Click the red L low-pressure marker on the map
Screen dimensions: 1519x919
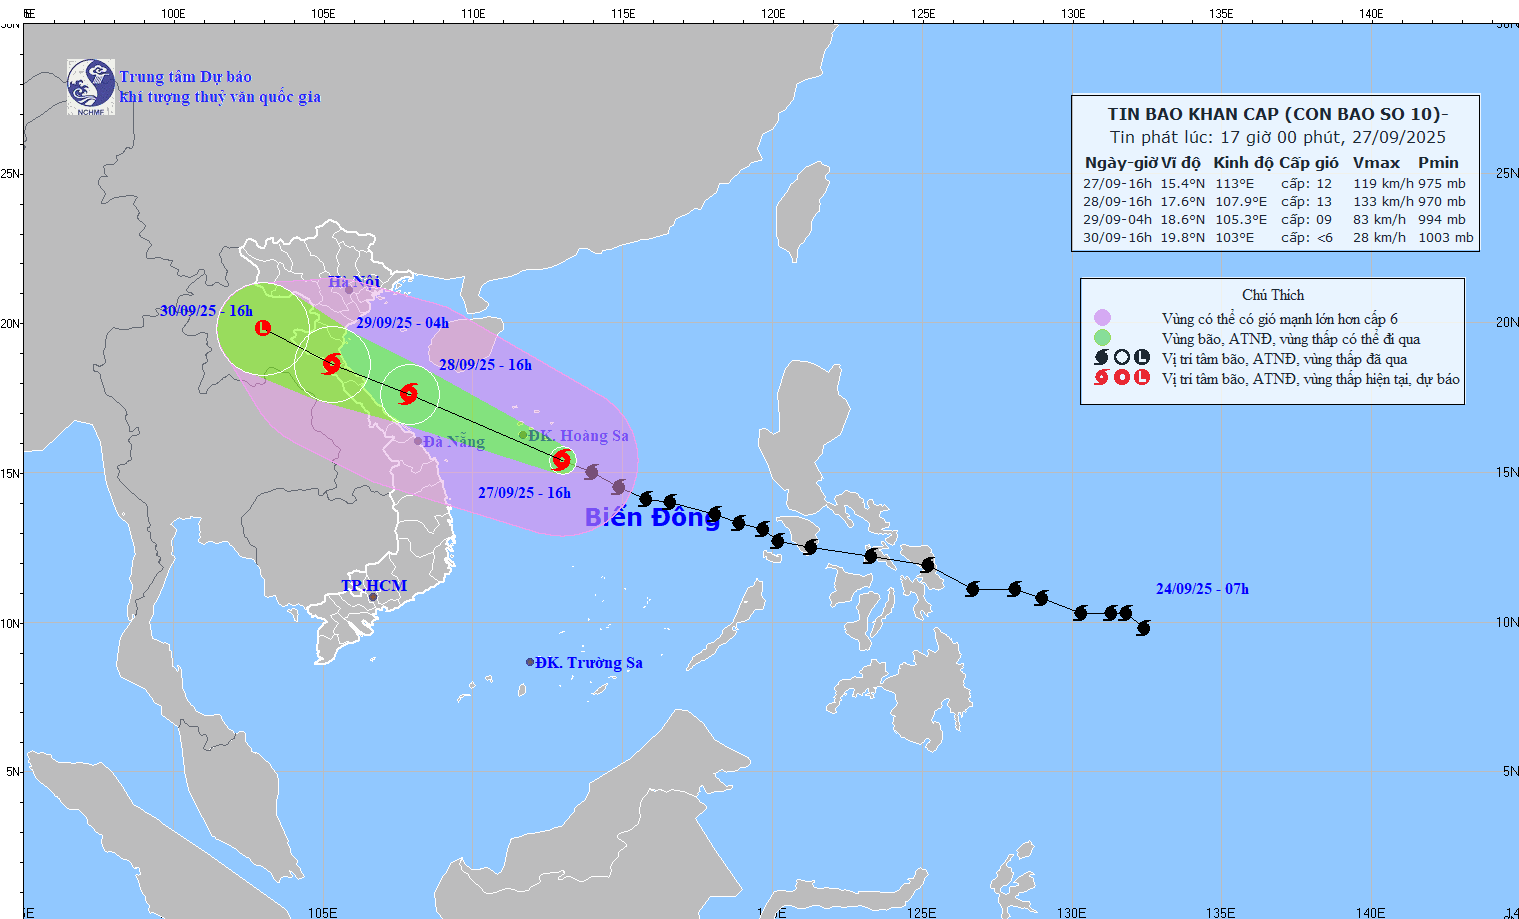pyautogui.click(x=262, y=327)
